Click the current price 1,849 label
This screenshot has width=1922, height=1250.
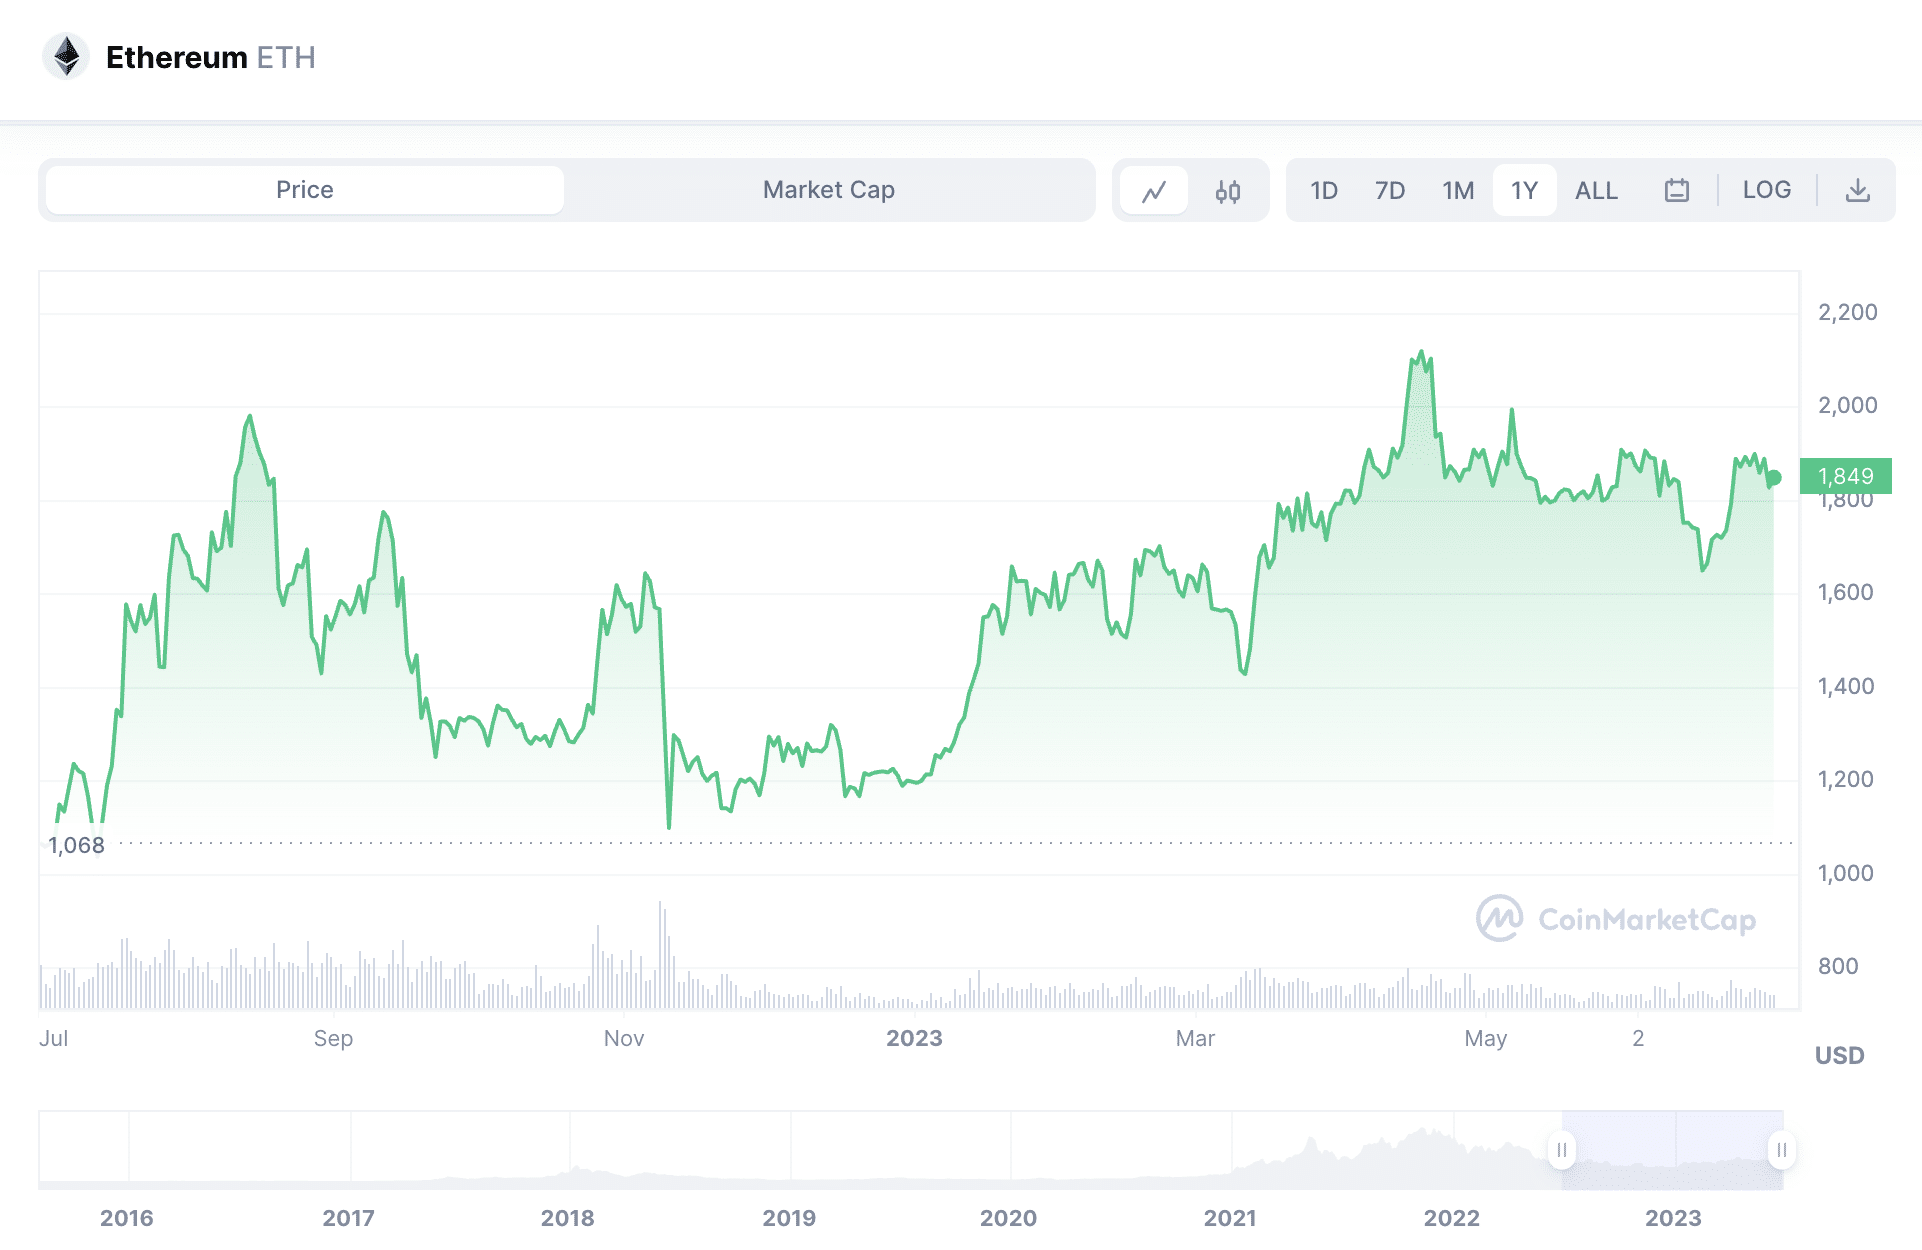pos(1845,476)
